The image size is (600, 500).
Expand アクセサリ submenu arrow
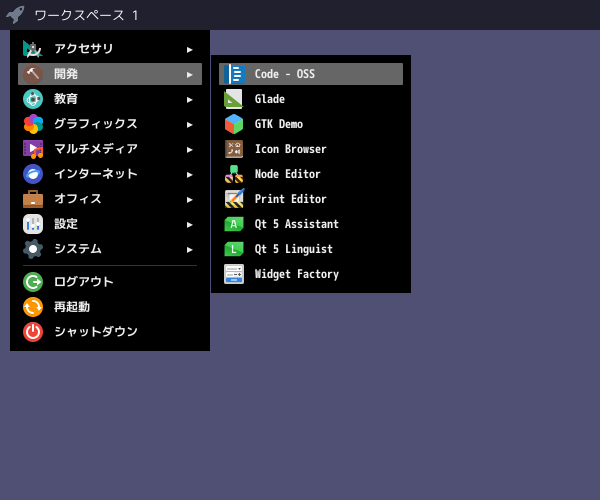click(189, 50)
